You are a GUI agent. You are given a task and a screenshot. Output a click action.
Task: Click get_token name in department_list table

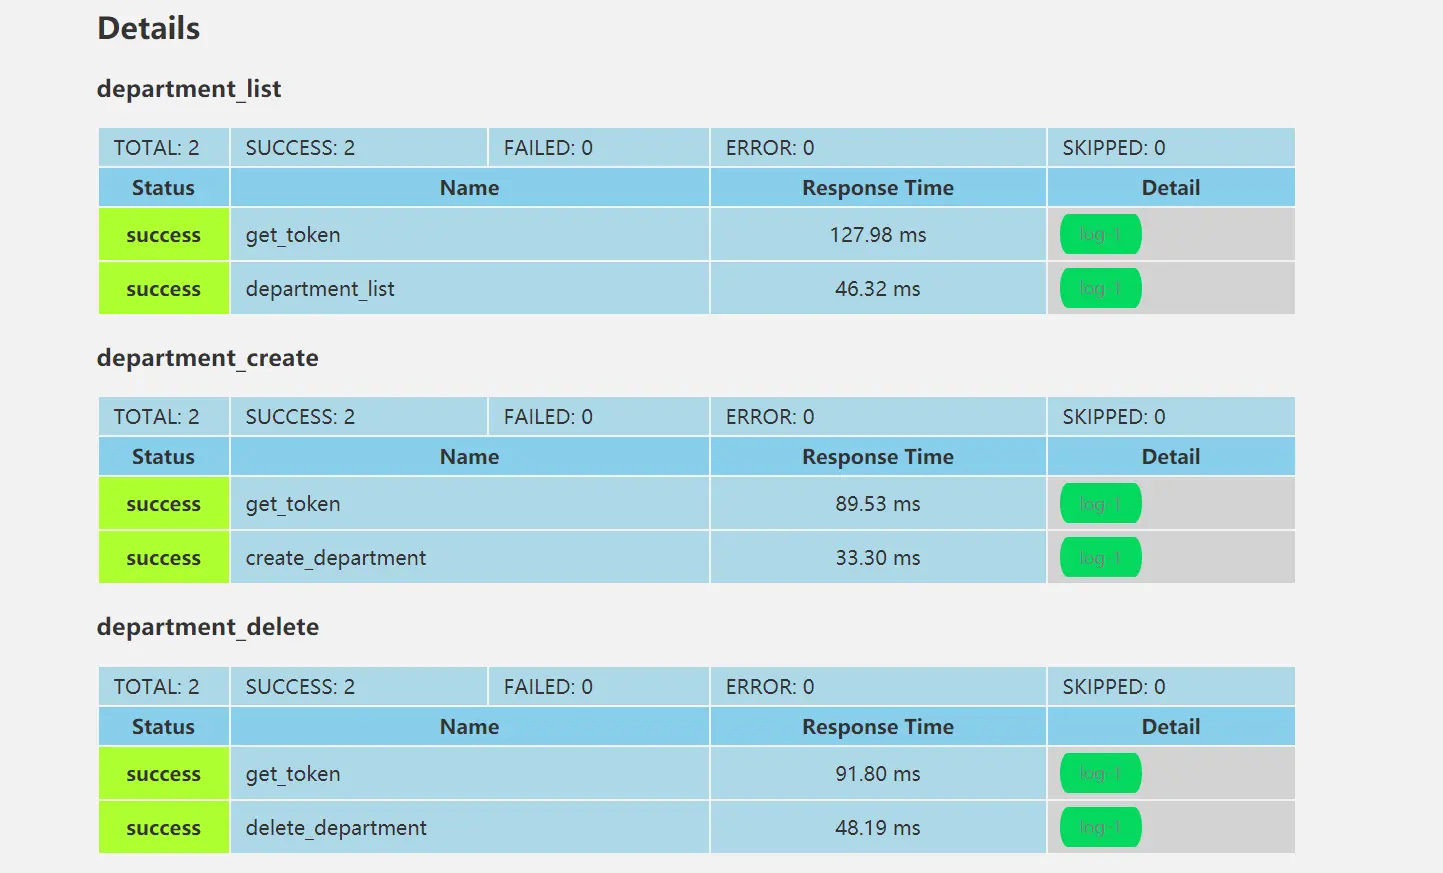click(470, 234)
